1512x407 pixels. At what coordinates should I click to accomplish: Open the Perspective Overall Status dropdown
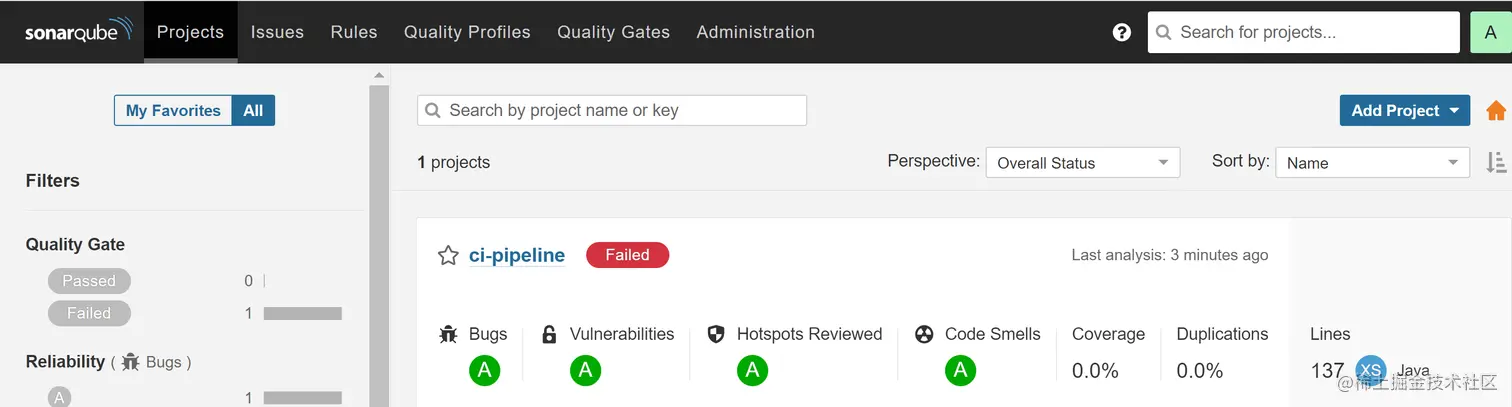(x=1083, y=163)
